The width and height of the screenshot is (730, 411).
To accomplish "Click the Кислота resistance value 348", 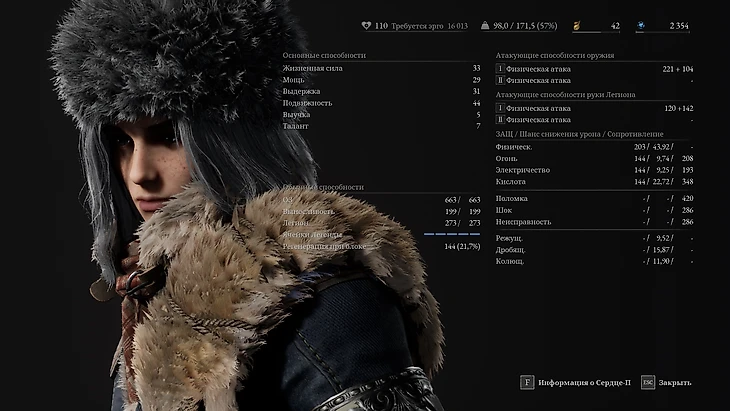I will point(687,182).
